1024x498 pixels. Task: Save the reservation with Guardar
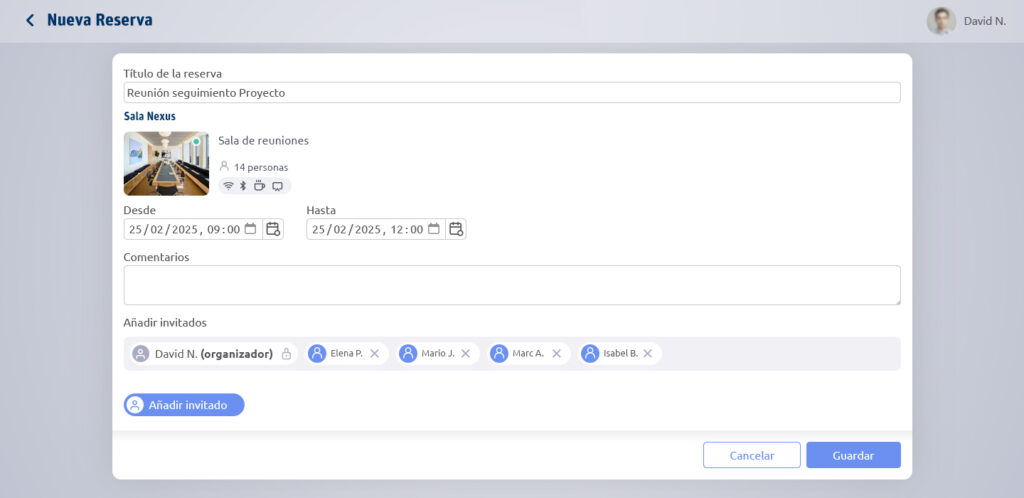(x=853, y=455)
